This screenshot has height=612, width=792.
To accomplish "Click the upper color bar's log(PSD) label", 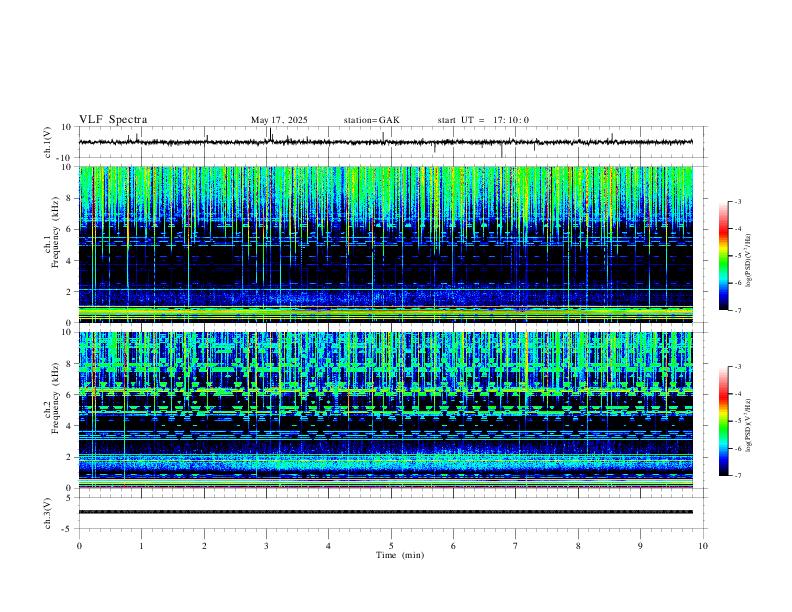I will 749,260.
